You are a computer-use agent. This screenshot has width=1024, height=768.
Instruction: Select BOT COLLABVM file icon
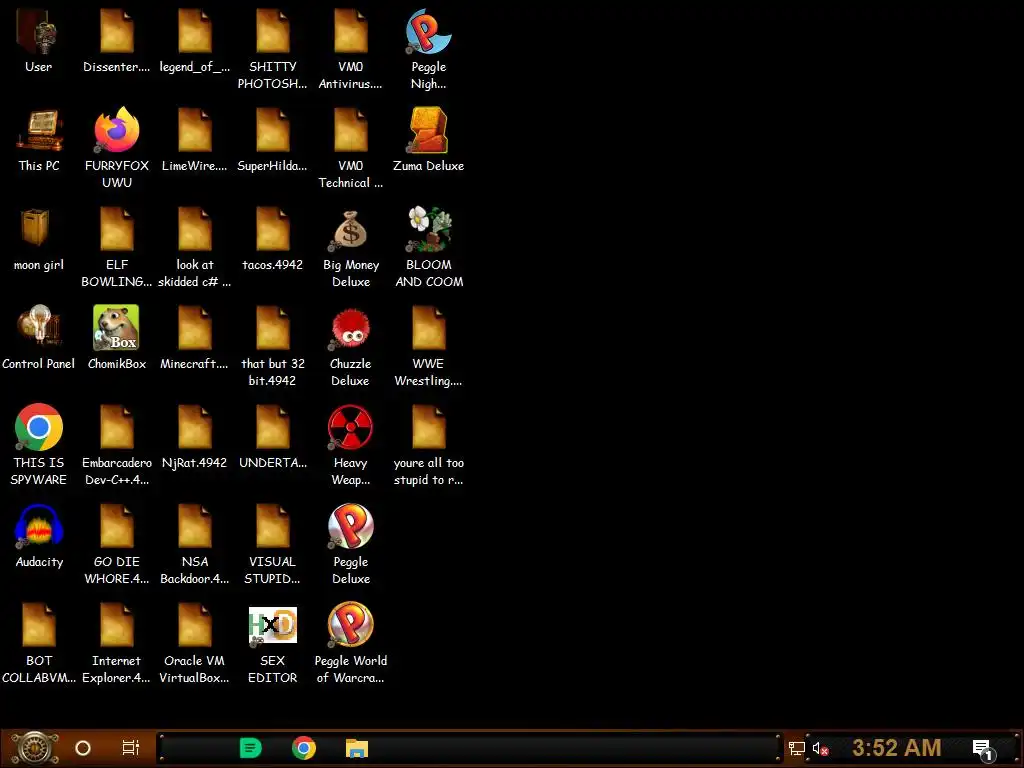point(39,625)
